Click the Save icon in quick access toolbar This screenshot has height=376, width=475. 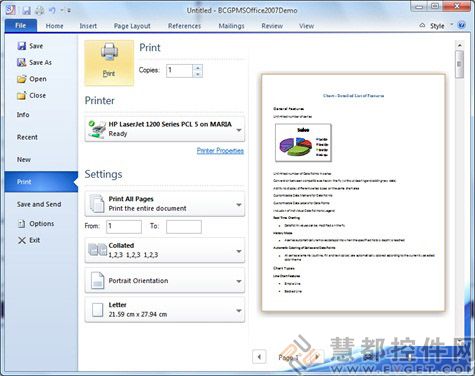pos(27,11)
